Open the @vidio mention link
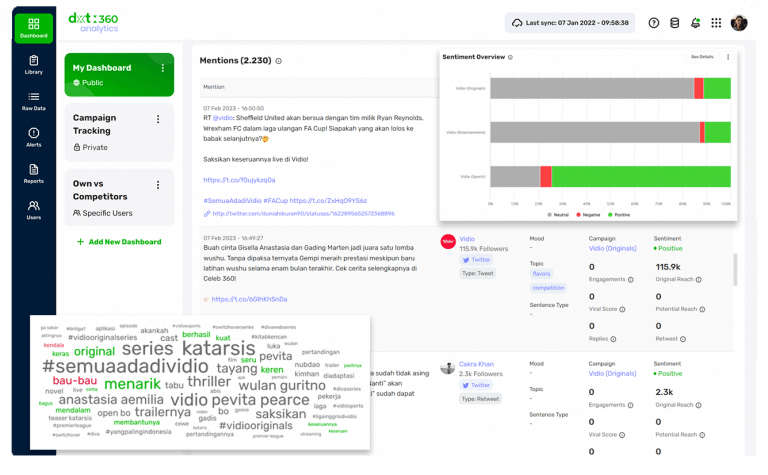The height and width of the screenshot is (475, 768). coord(223,118)
